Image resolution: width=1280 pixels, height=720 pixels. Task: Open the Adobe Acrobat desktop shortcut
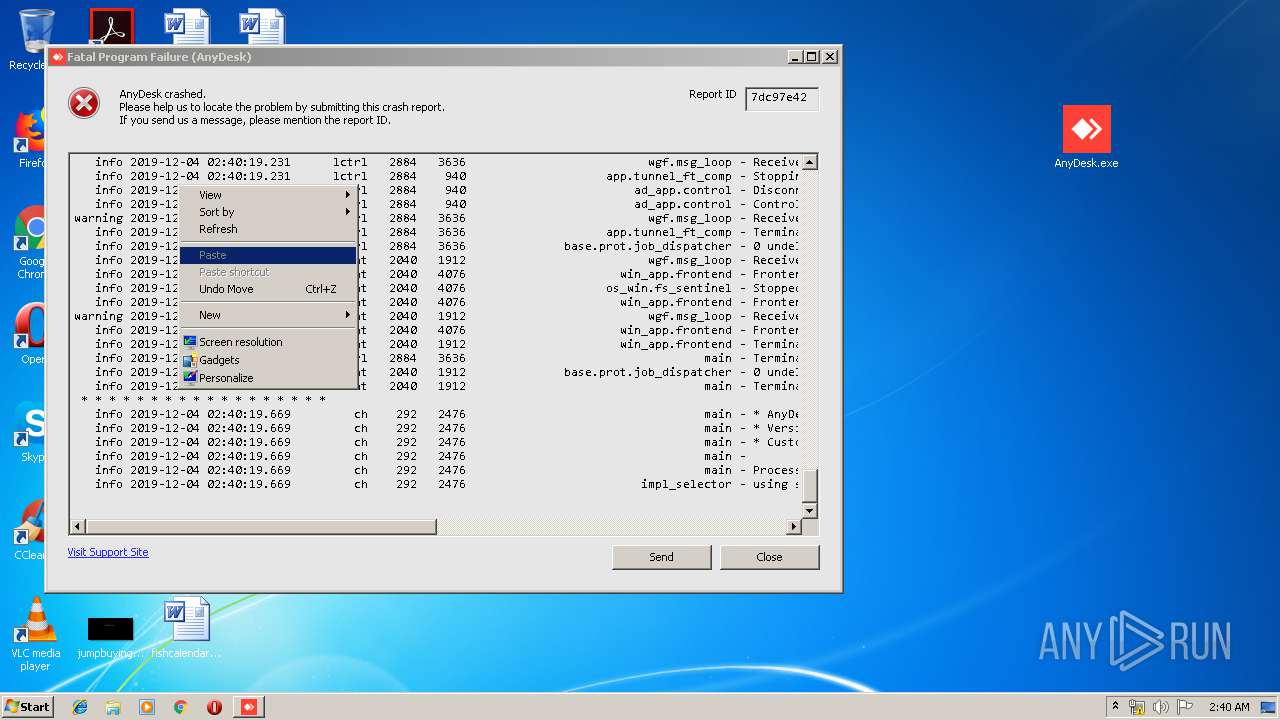click(111, 27)
